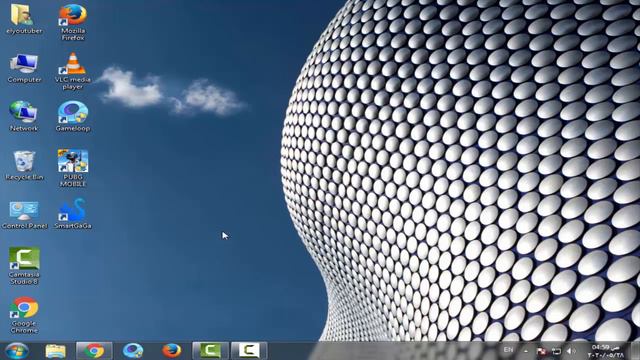Select the Network desktop icon
640x360 pixels.
coord(24,116)
